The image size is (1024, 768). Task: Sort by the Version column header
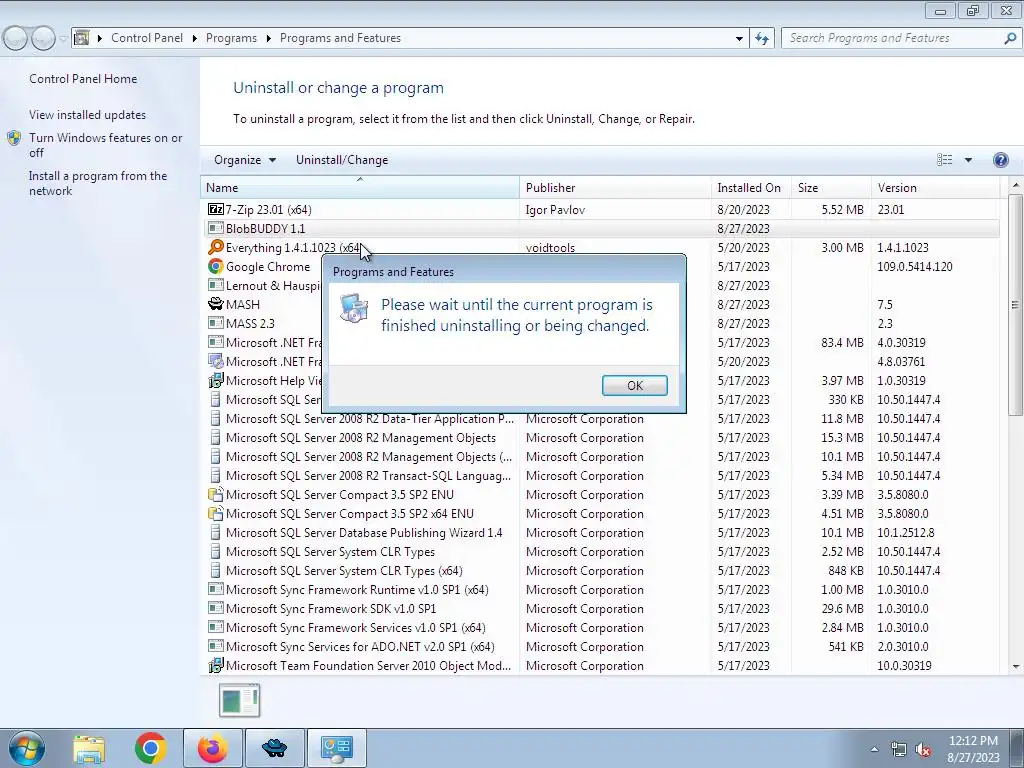coord(935,187)
